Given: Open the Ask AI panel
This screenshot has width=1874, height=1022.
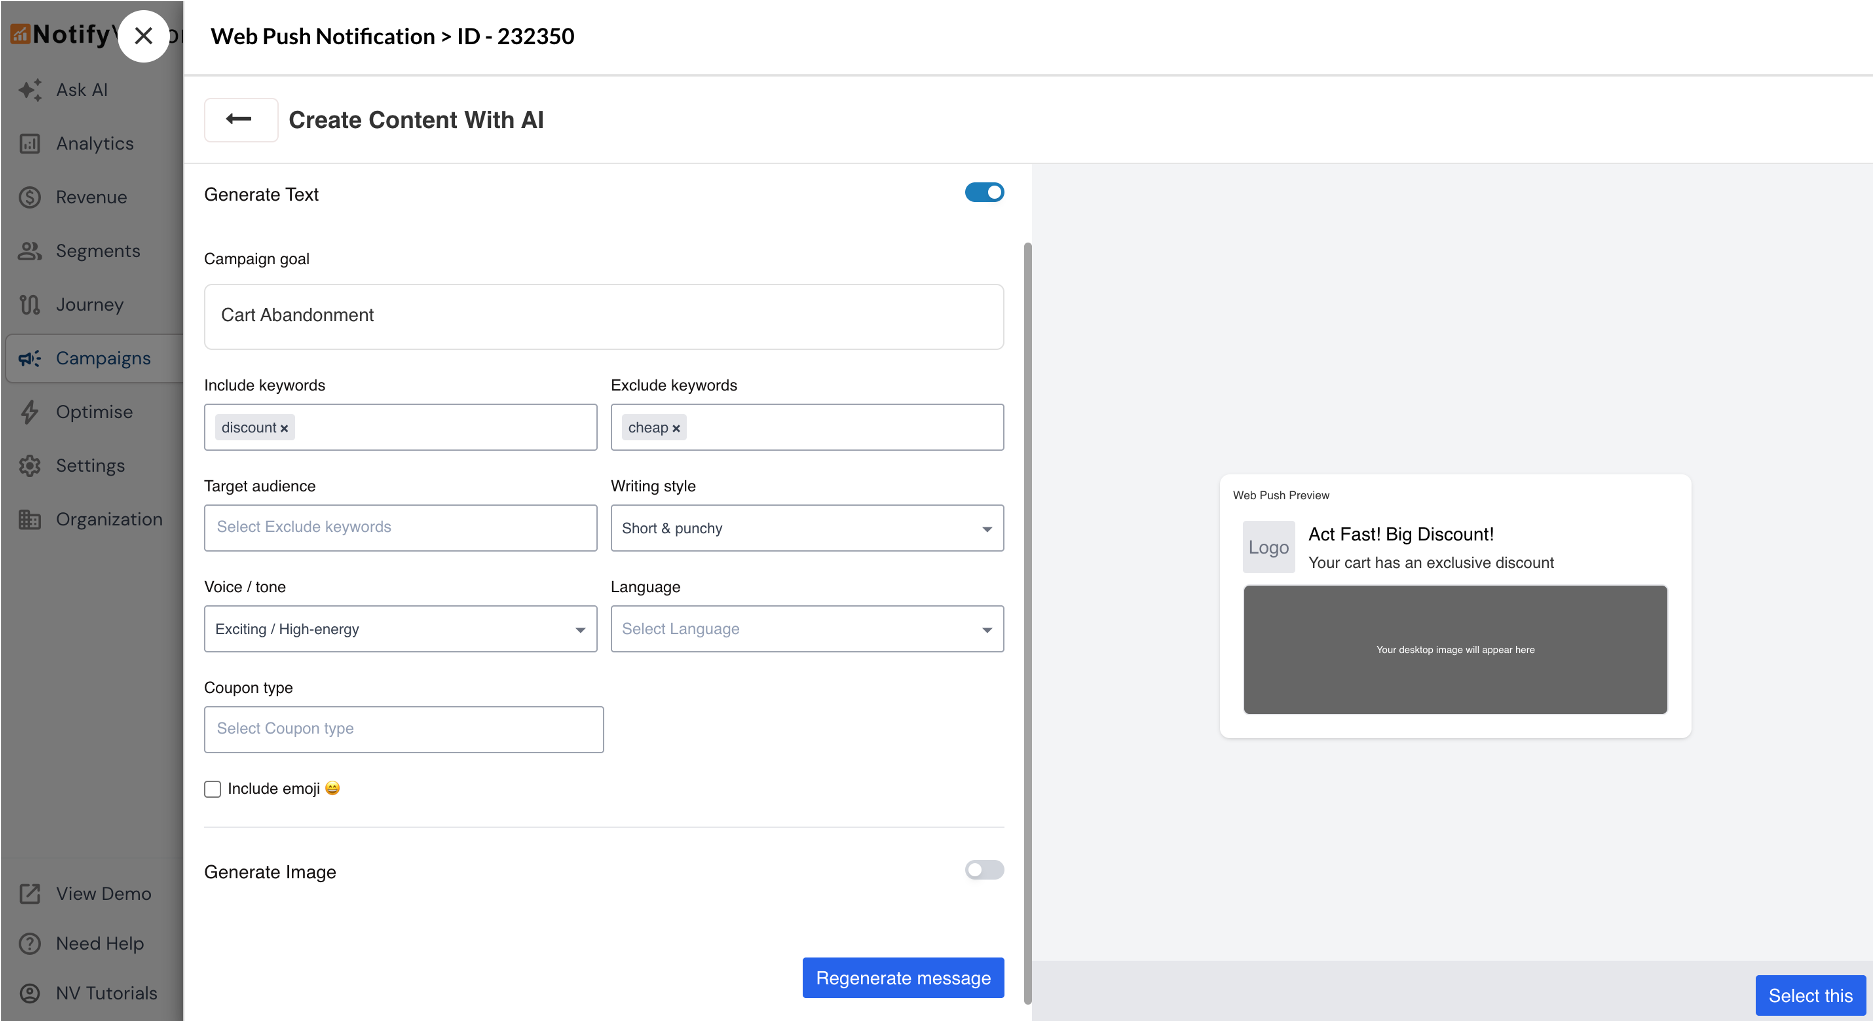Looking at the screenshot, I should [x=80, y=90].
